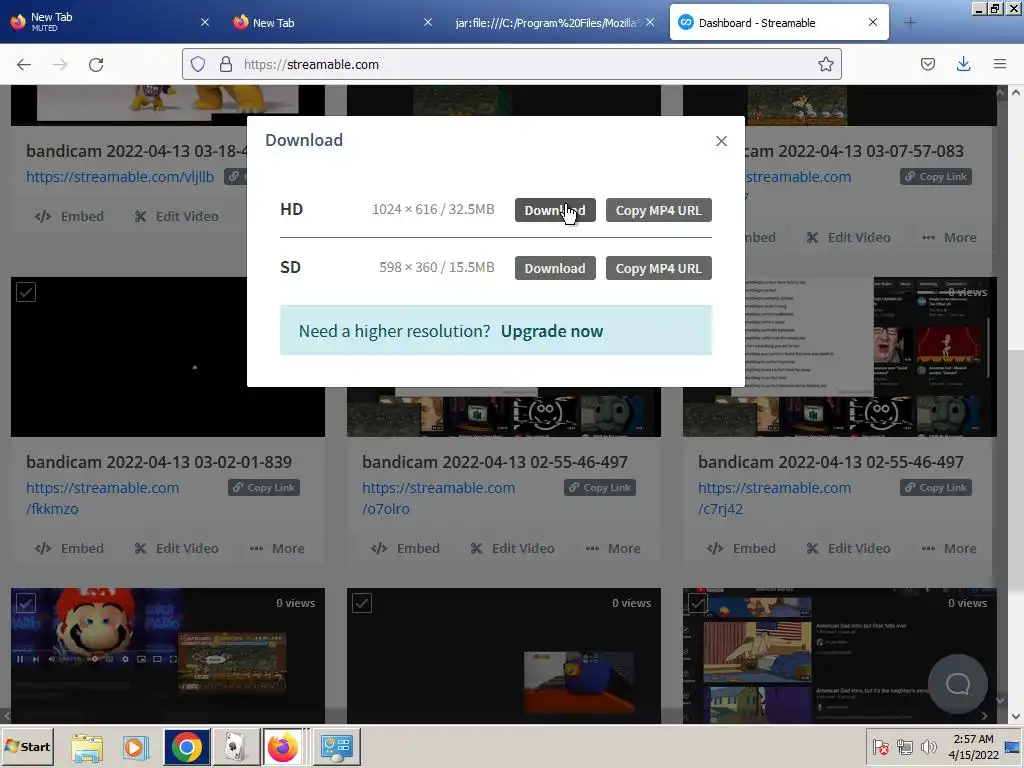
Task: Launch Windows Media Player from taskbar
Action: pos(136,747)
